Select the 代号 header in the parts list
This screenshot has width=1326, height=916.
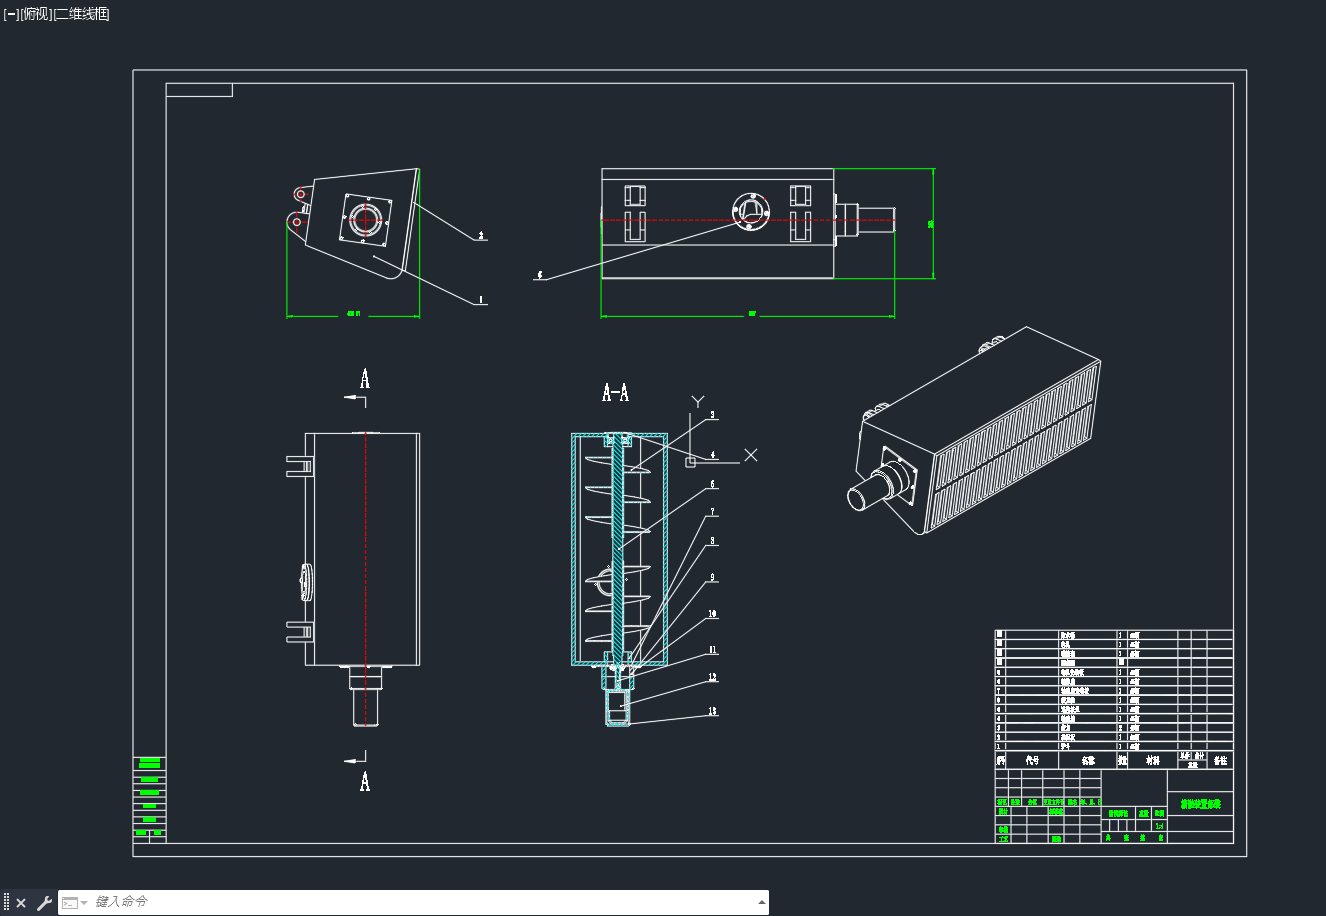1032,760
